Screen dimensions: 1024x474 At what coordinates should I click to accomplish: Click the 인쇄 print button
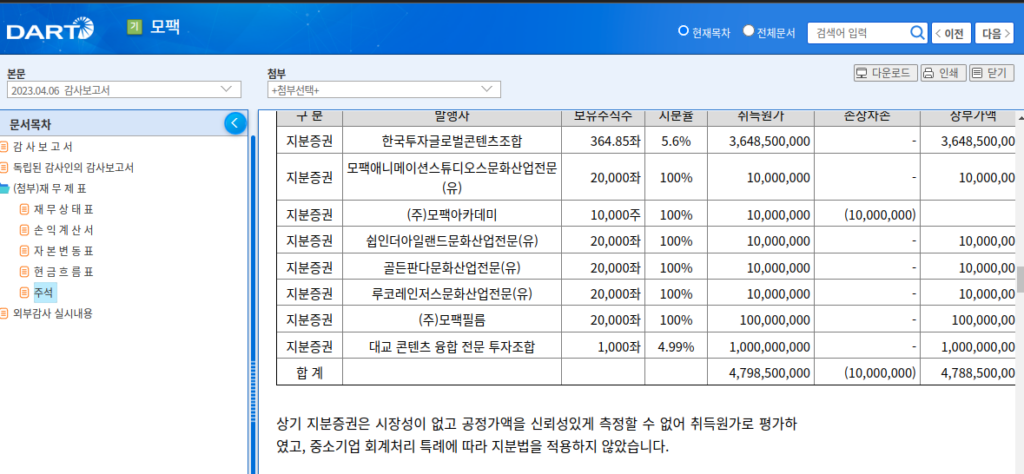coord(943,73)
